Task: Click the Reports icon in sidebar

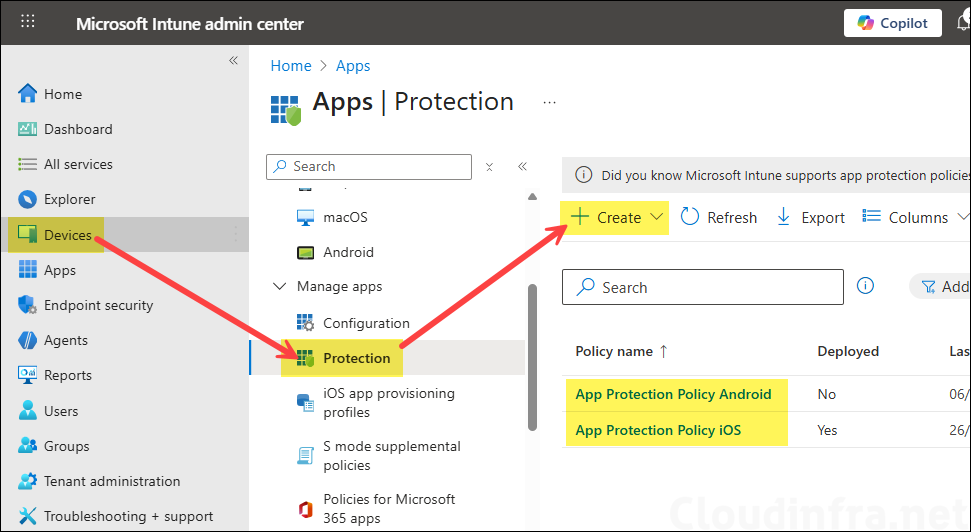Action: point(27,375)
